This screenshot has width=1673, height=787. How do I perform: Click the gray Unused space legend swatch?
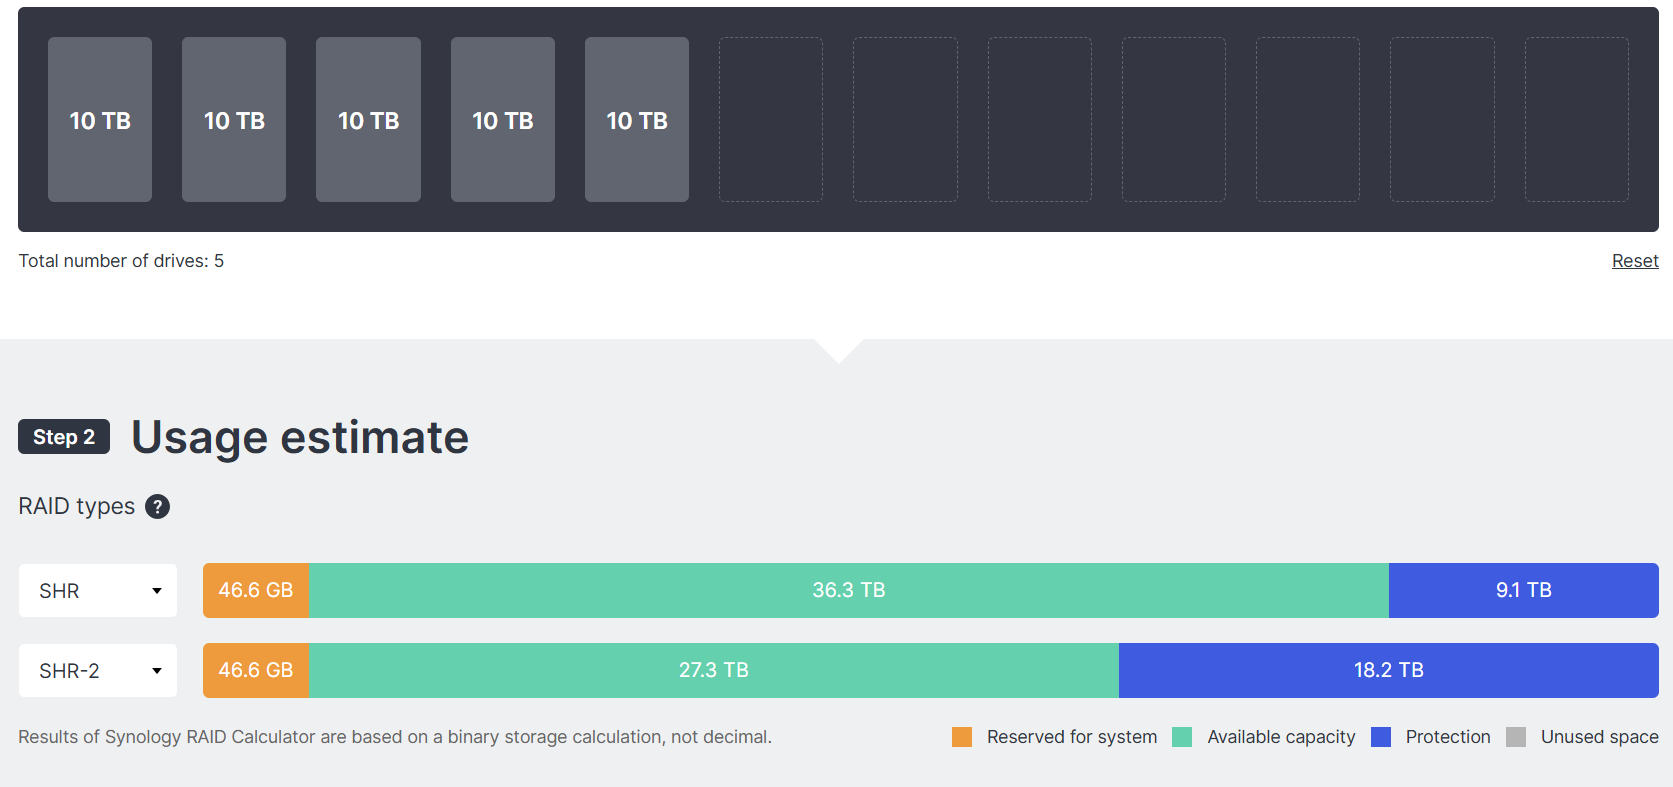(1516, 737)
